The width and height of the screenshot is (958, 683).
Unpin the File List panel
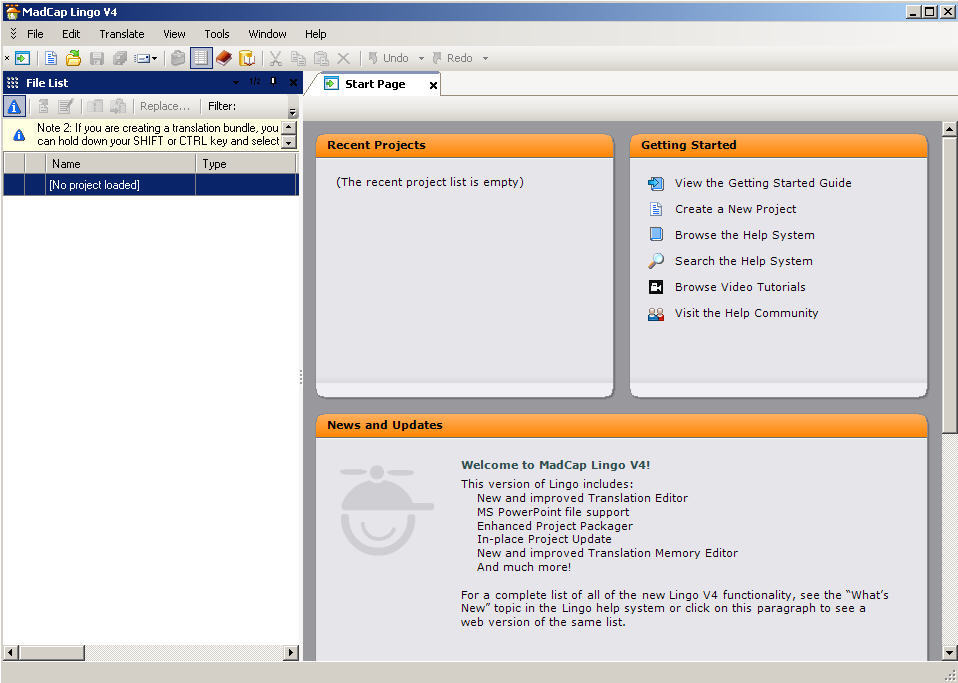271,82
